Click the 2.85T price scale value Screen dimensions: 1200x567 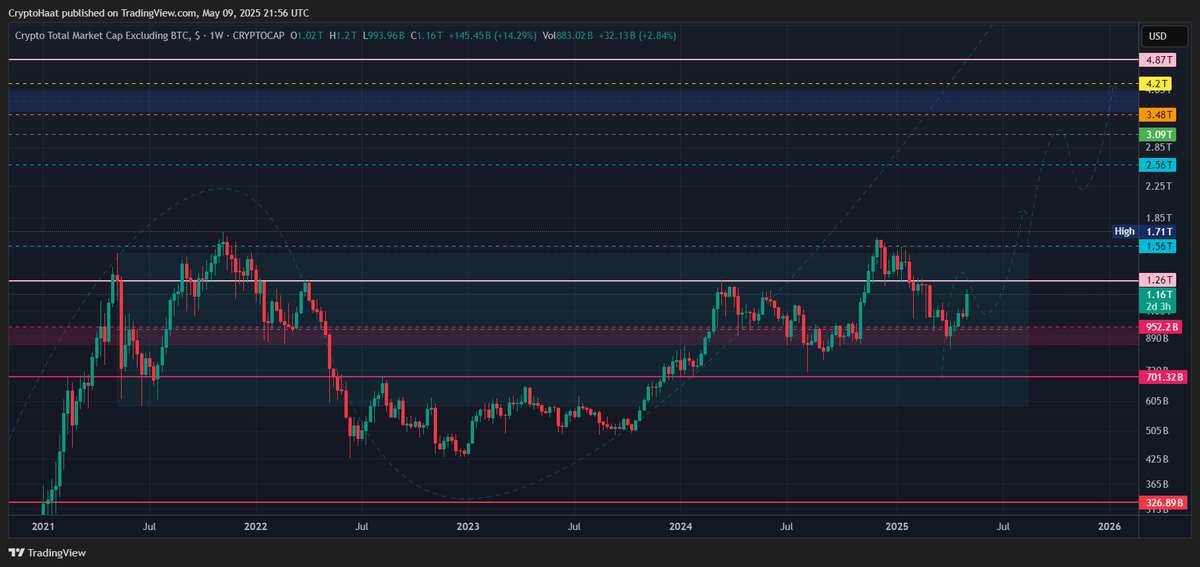(1158, 147)
